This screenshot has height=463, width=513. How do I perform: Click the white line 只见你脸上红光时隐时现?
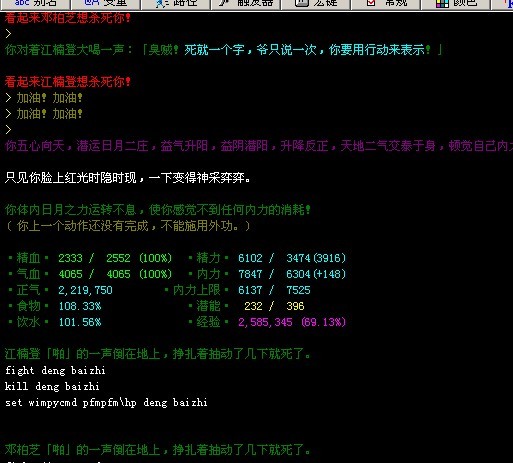point(128,178)
